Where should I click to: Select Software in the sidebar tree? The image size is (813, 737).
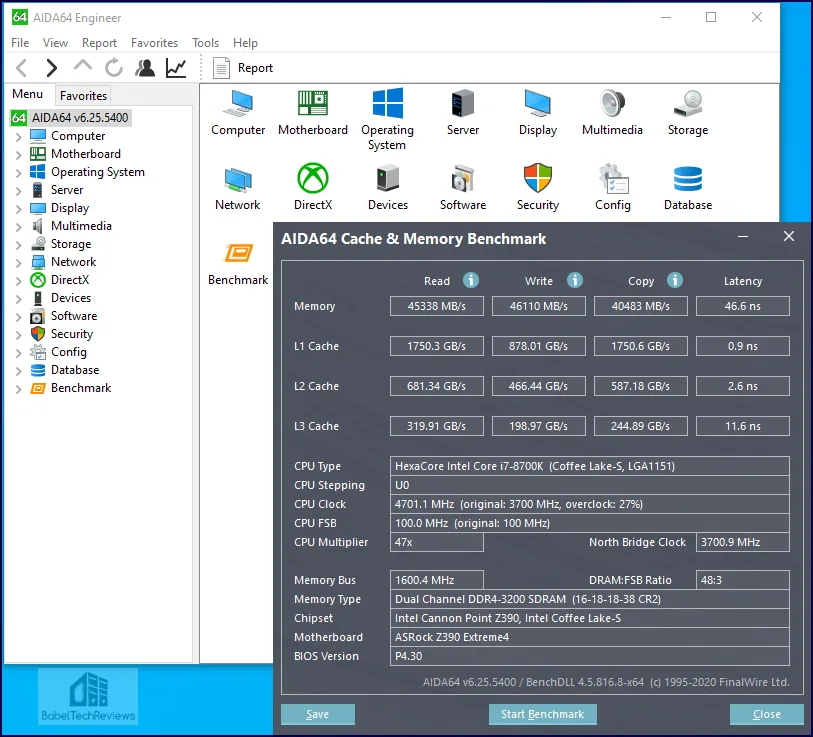(x=64, y=316)
